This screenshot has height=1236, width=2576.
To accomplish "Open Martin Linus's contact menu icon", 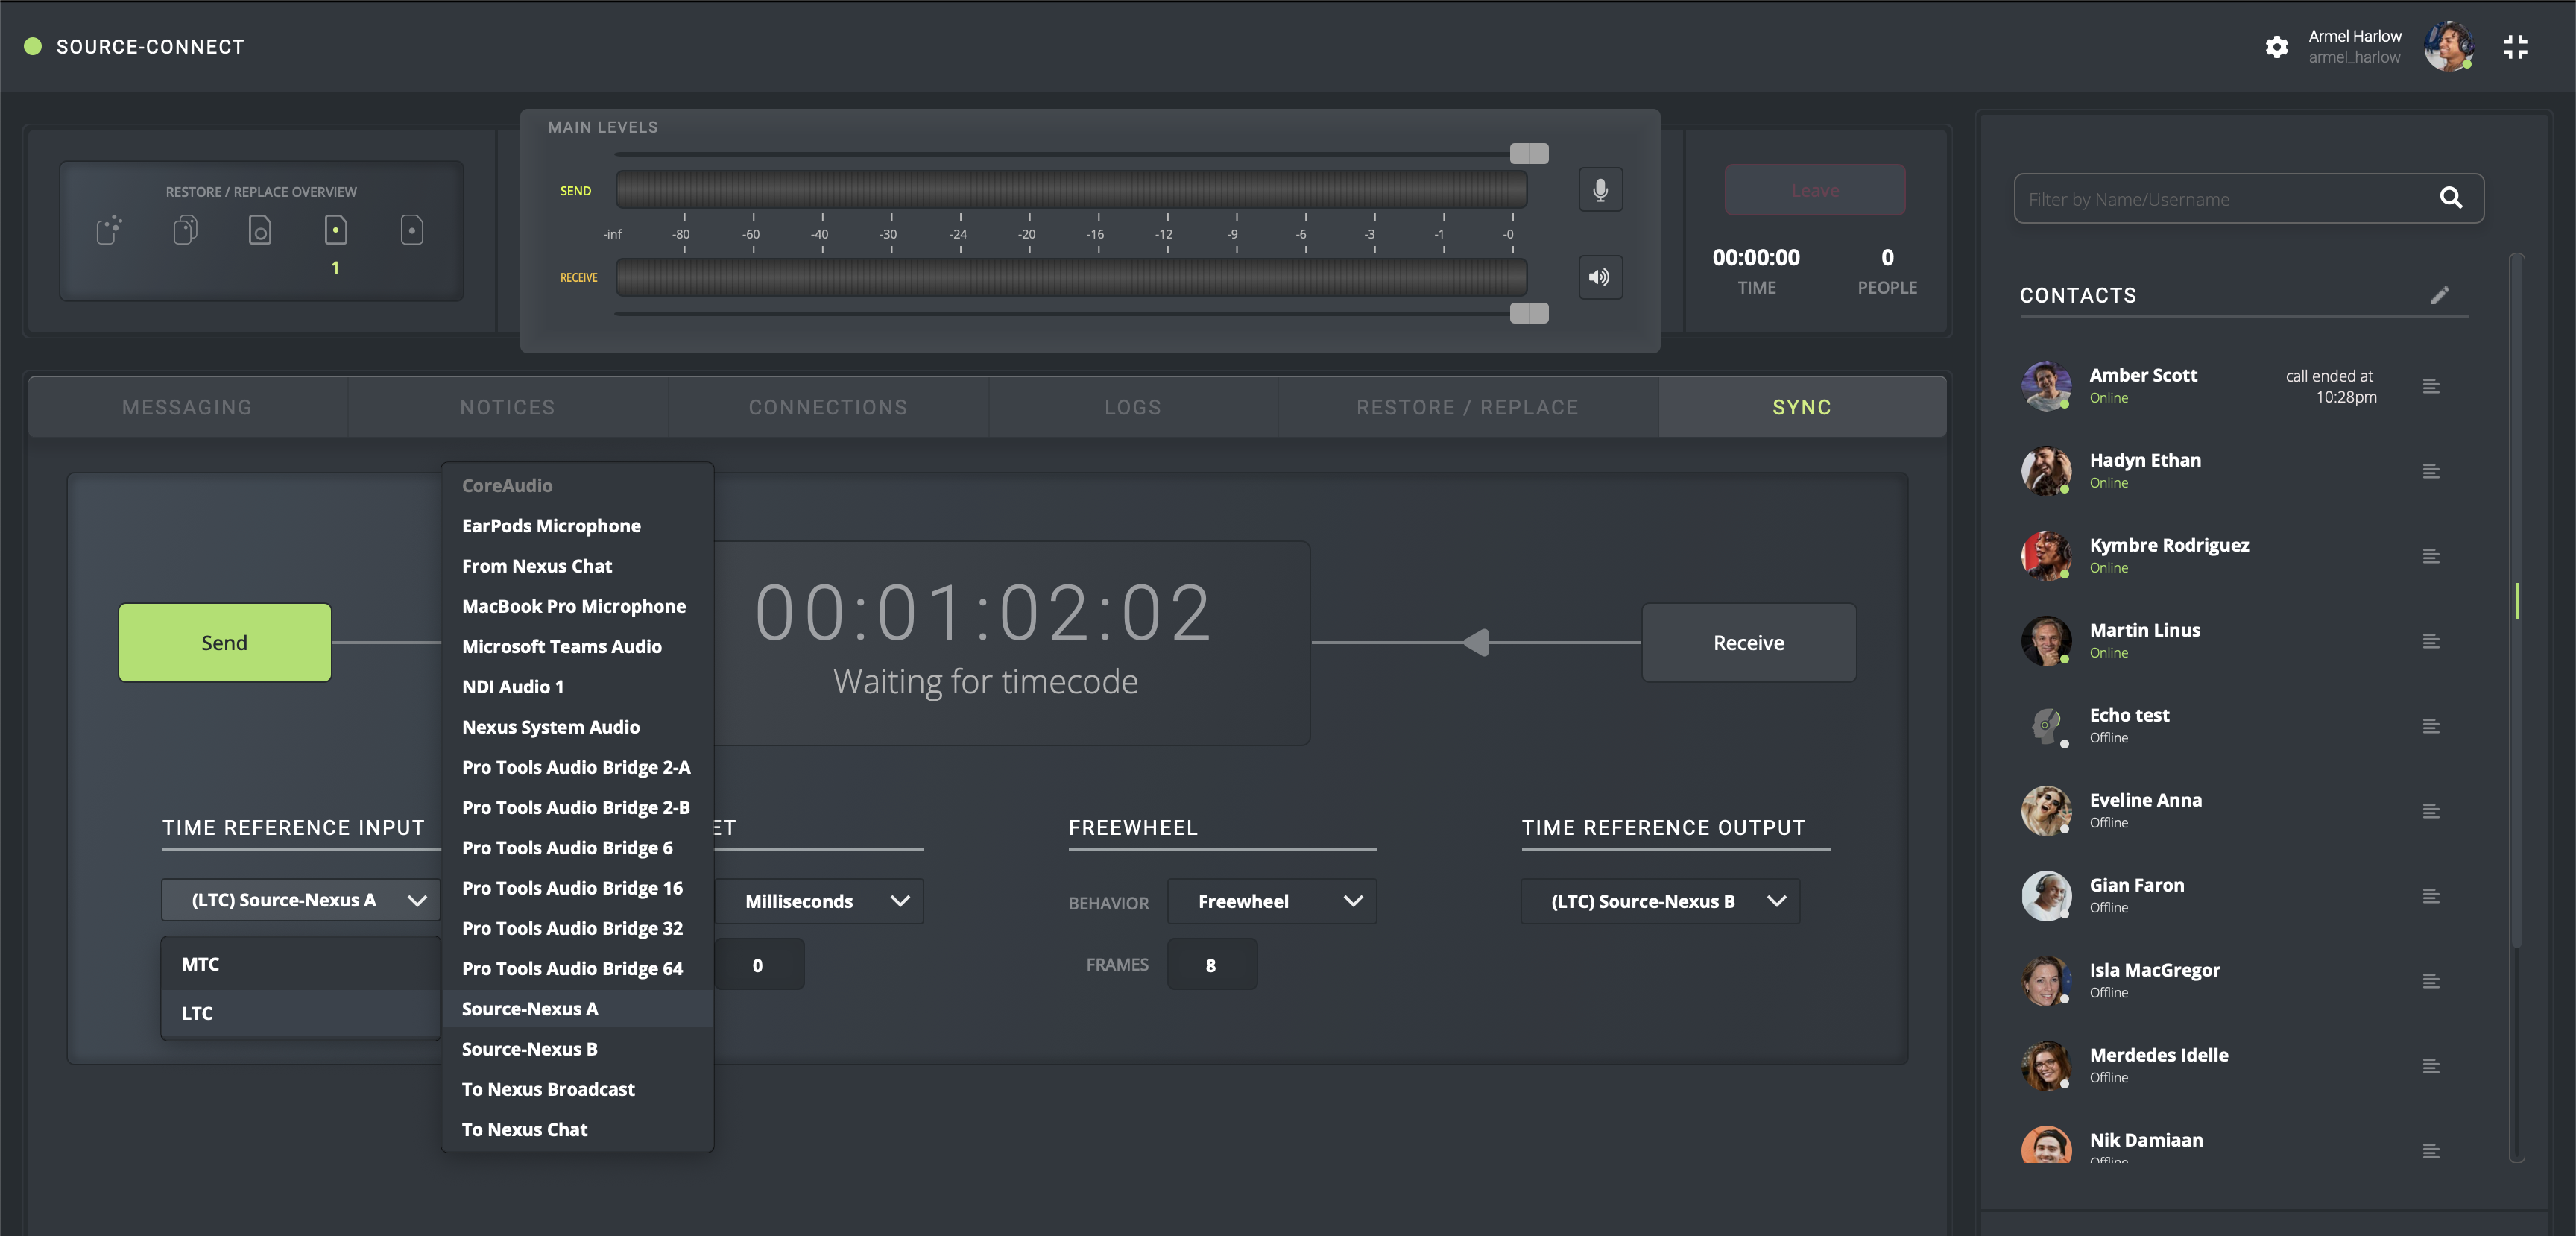I will pyautogui.click(x=2431, y=641).
